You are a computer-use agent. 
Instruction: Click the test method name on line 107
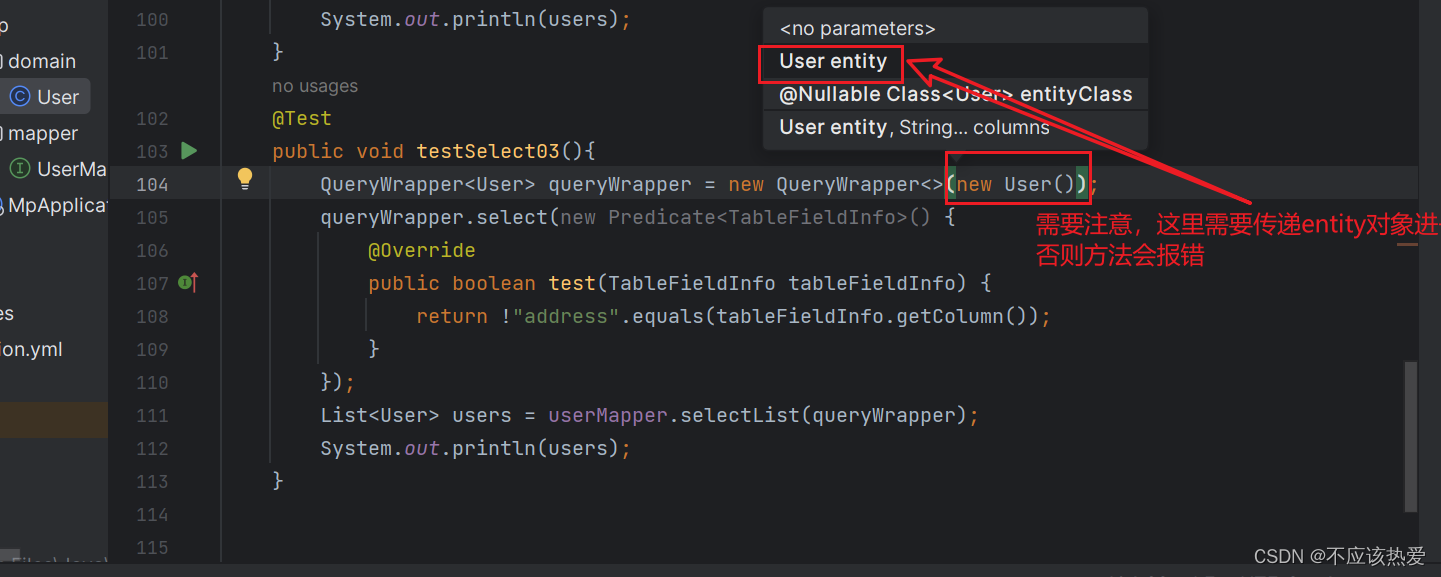tap(572, 283)
